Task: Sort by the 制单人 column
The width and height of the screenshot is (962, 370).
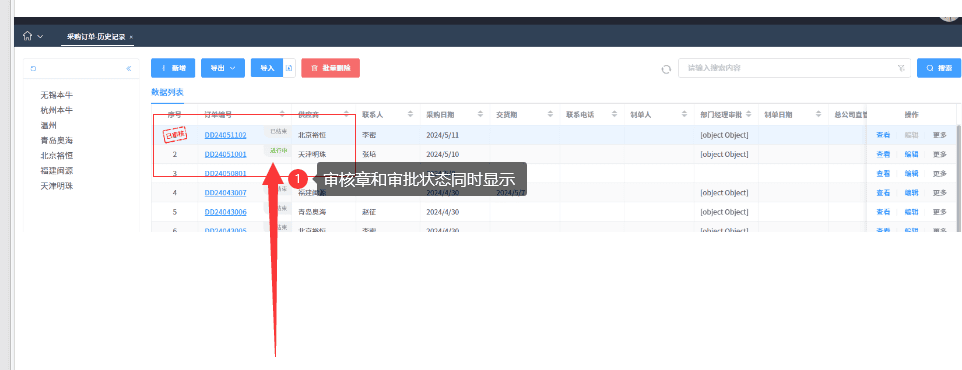Action: (684, 114)
